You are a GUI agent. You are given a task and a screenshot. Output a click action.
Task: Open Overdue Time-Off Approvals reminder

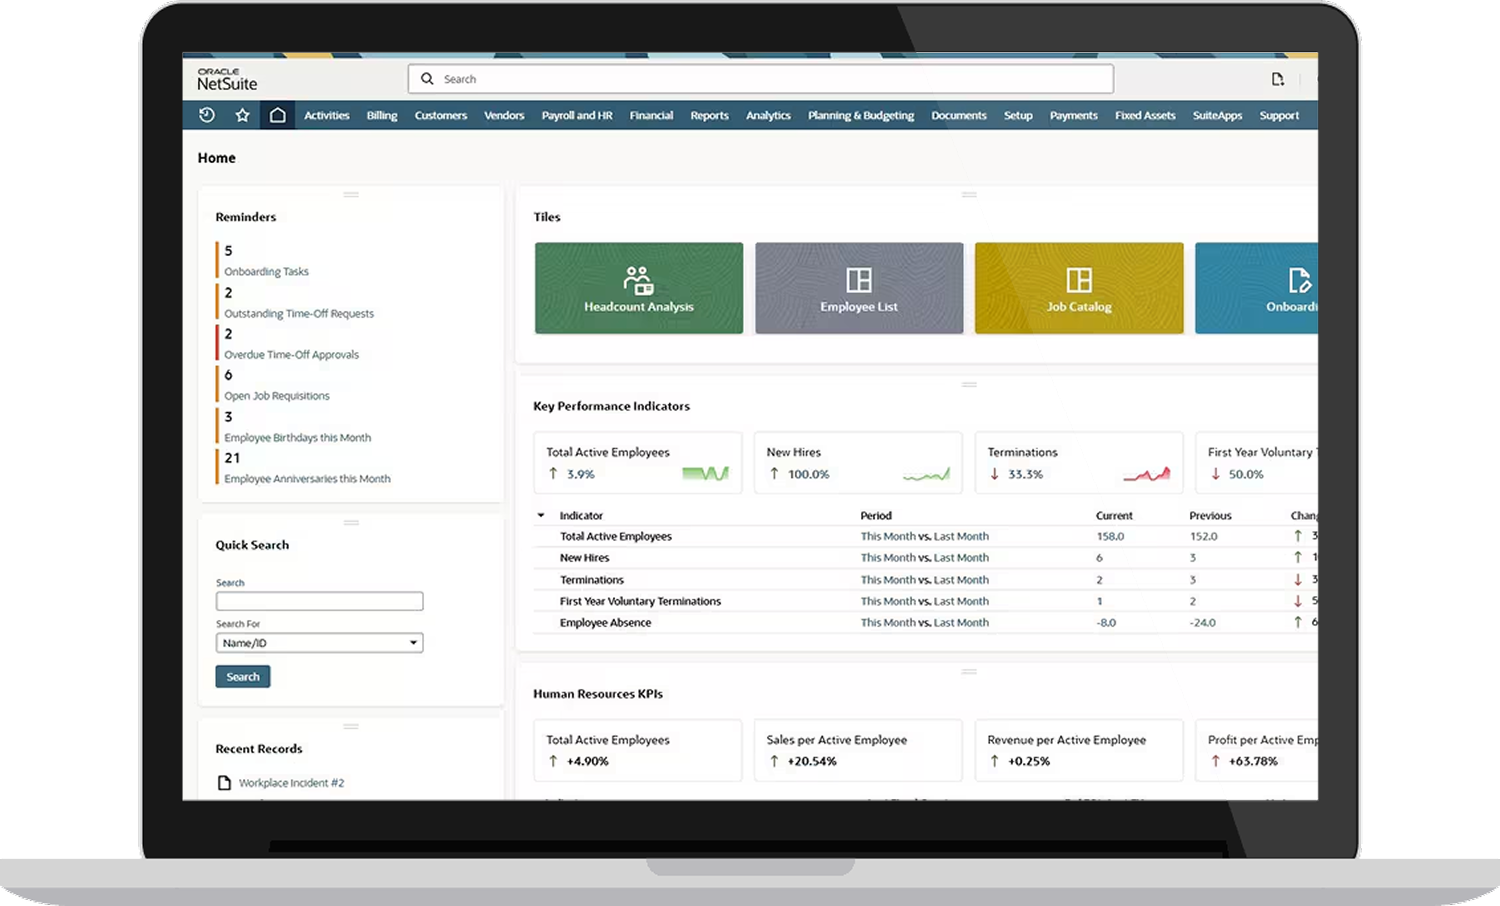(291, 355)
